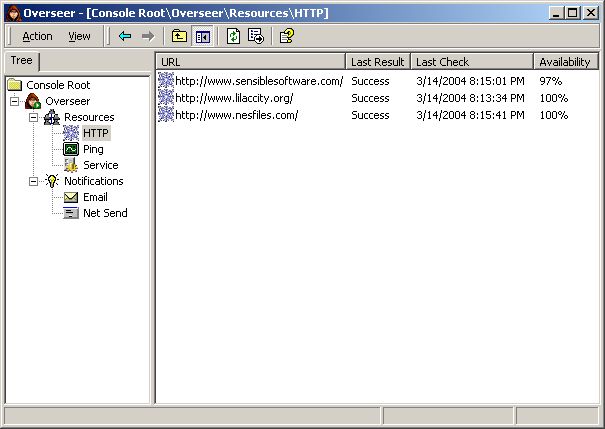This screenshot has width=605, height=429.
Task: Click the Service gear icon
Action: (71, 165)
